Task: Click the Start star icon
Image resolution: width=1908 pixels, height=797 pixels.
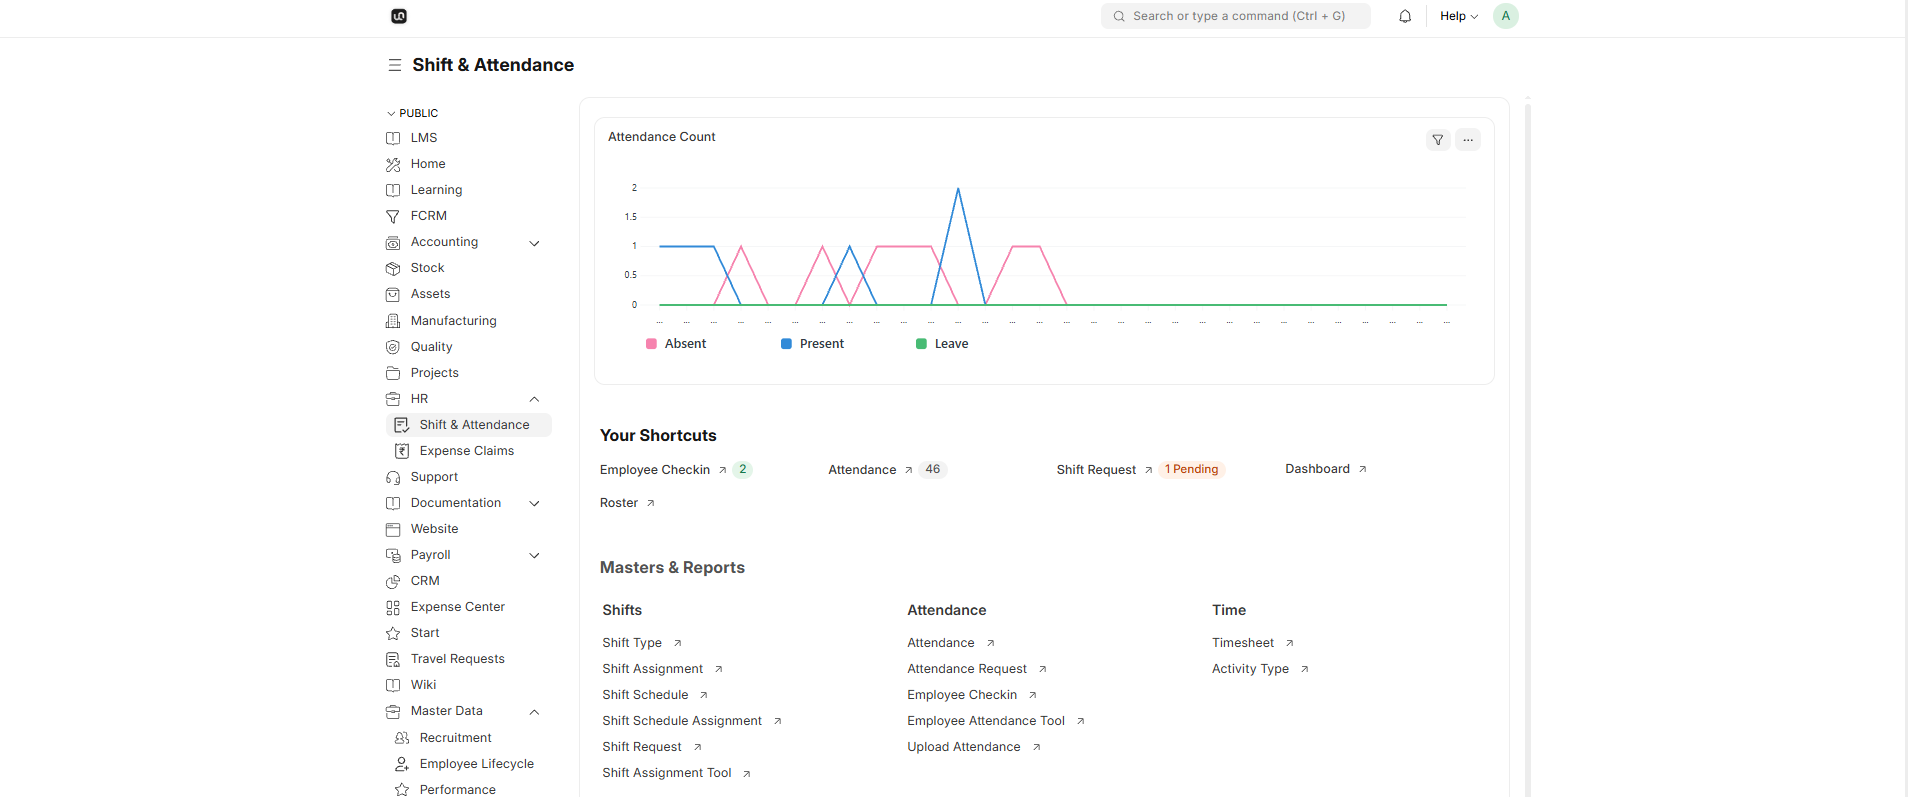Action: point(393,633)
